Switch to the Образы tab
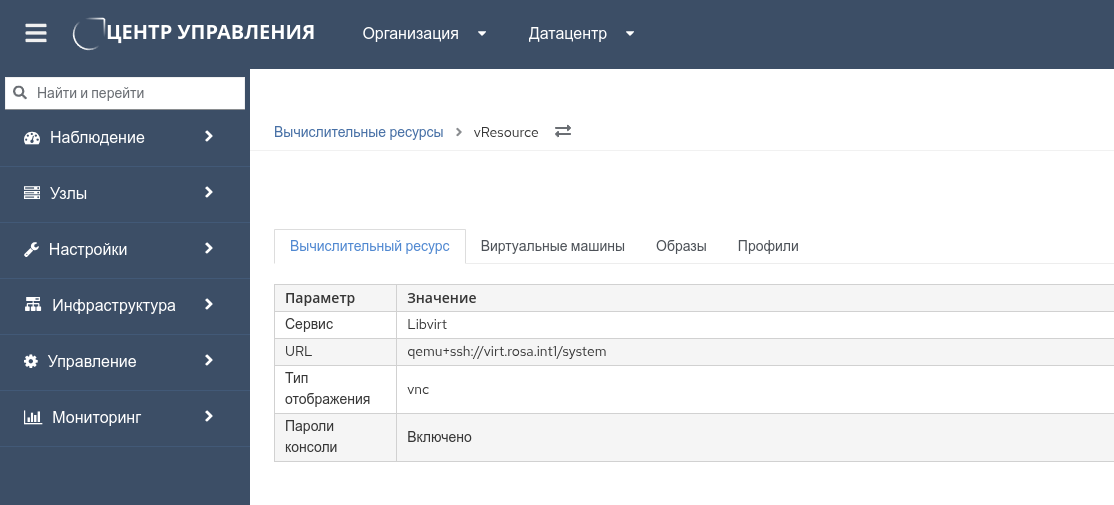 681,246
